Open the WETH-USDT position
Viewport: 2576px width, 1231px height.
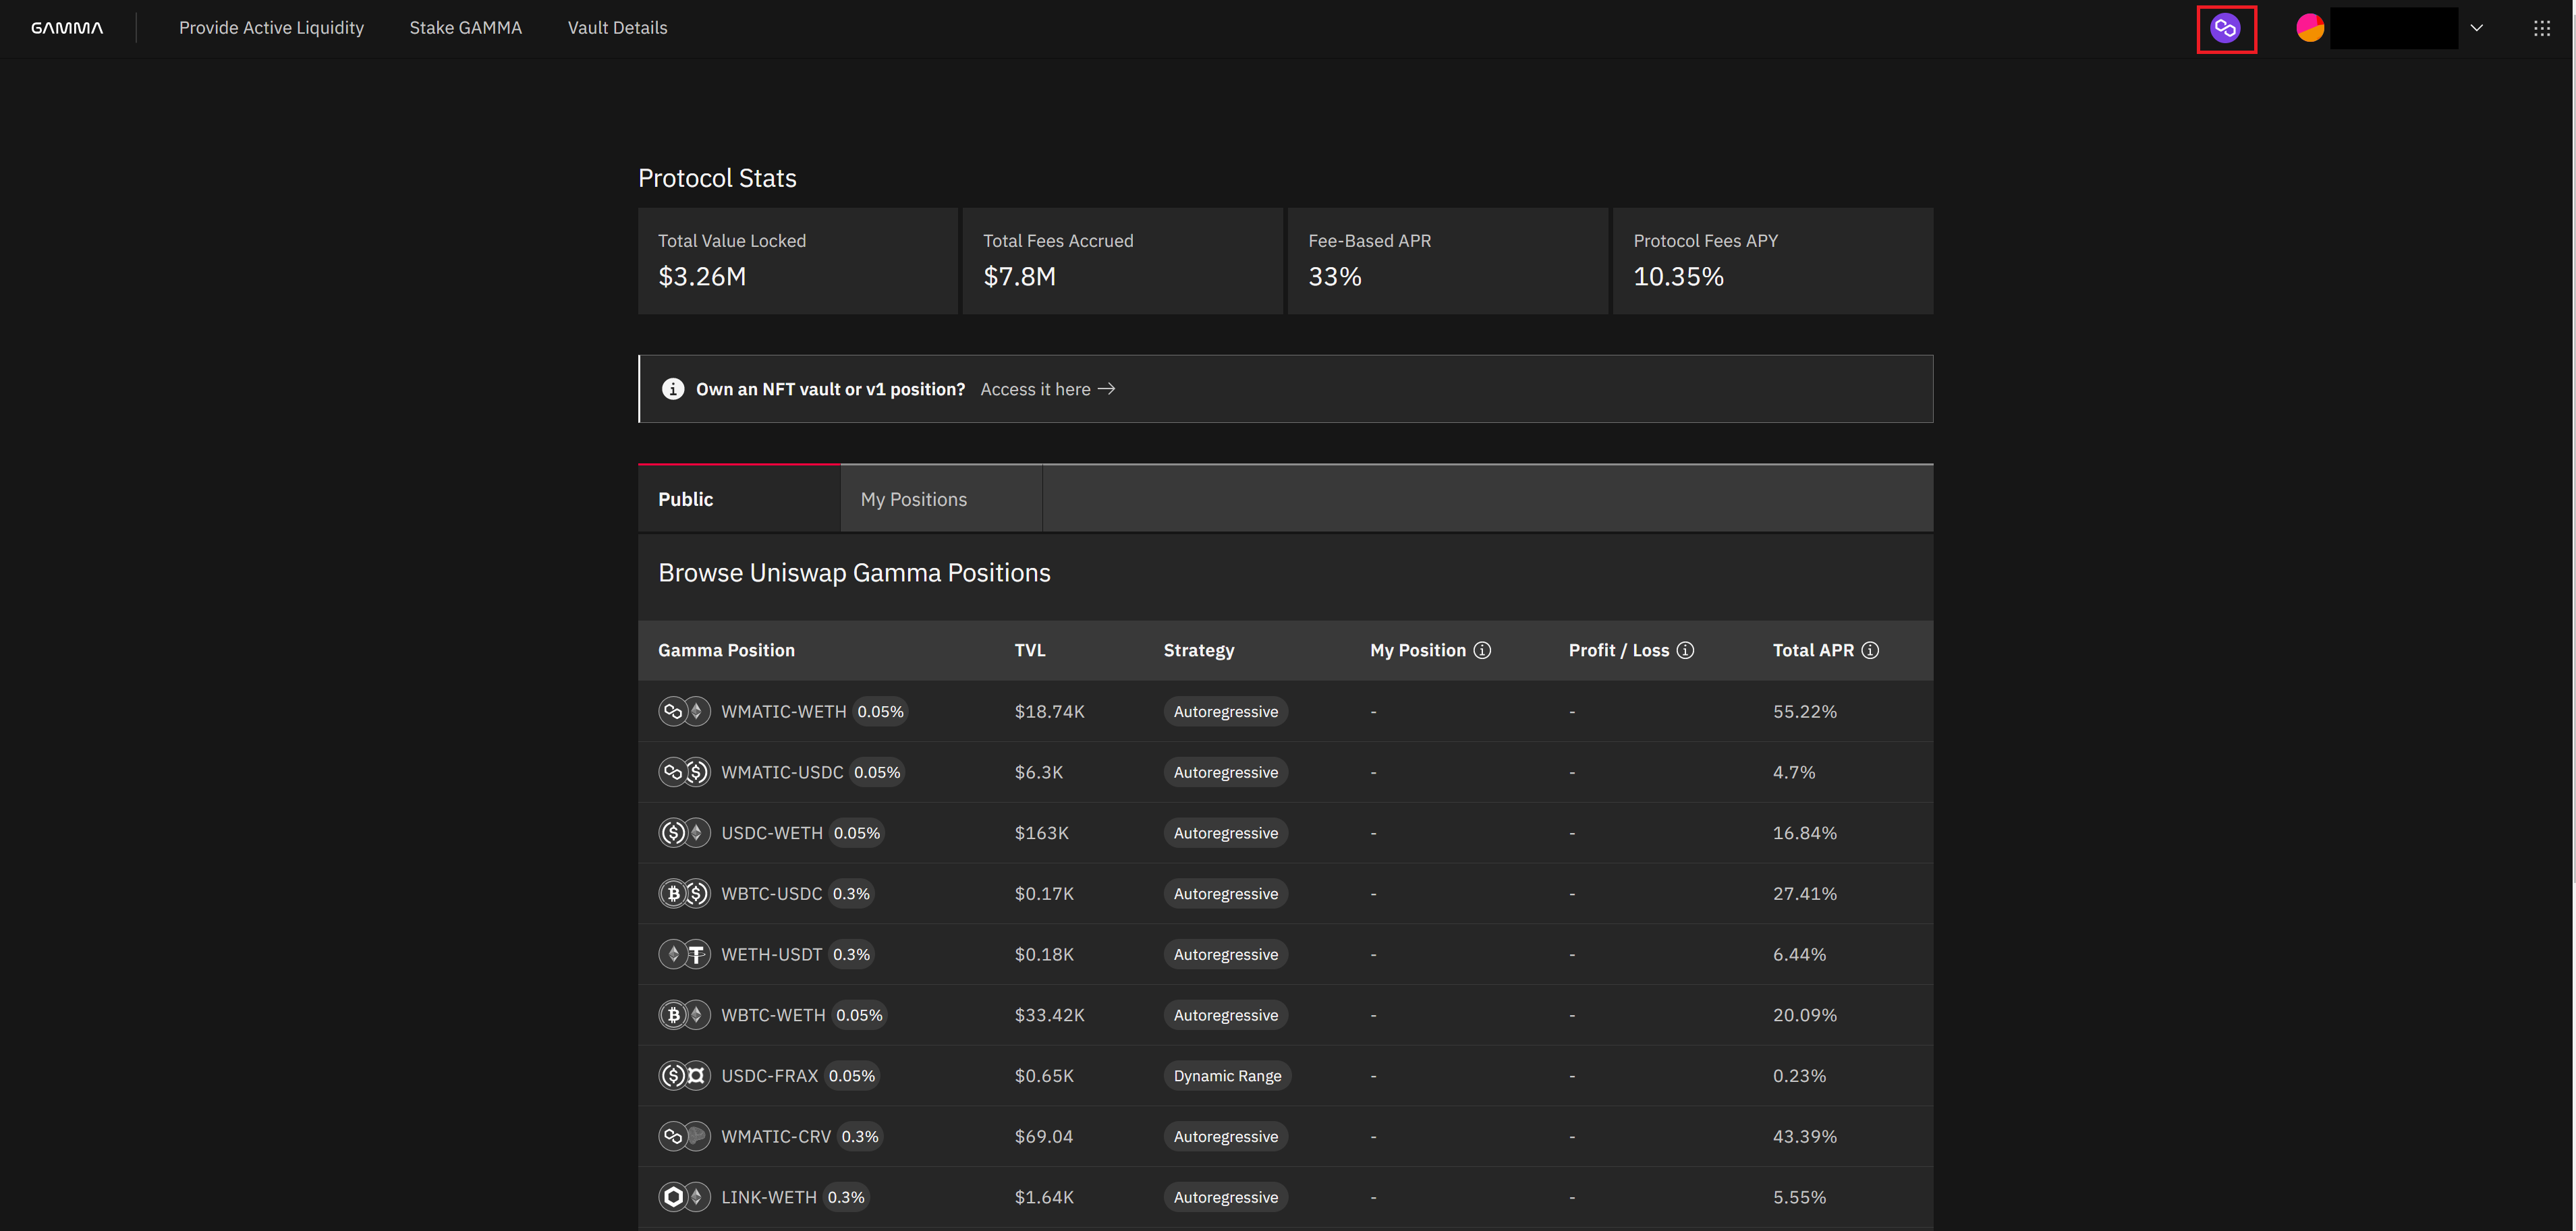pyautogui.click(x=1285, y=954)
